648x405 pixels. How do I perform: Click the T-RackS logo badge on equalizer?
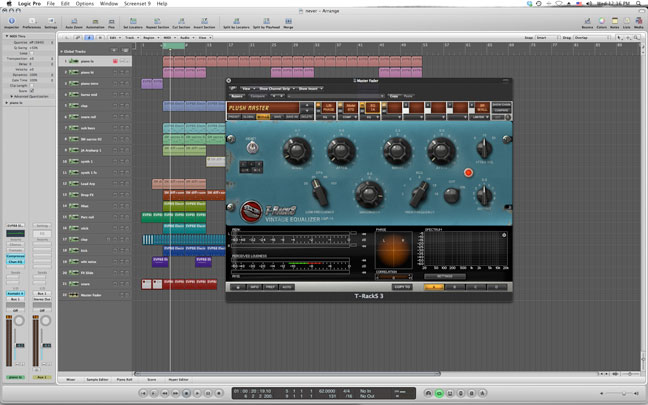[x=251, y=211]
